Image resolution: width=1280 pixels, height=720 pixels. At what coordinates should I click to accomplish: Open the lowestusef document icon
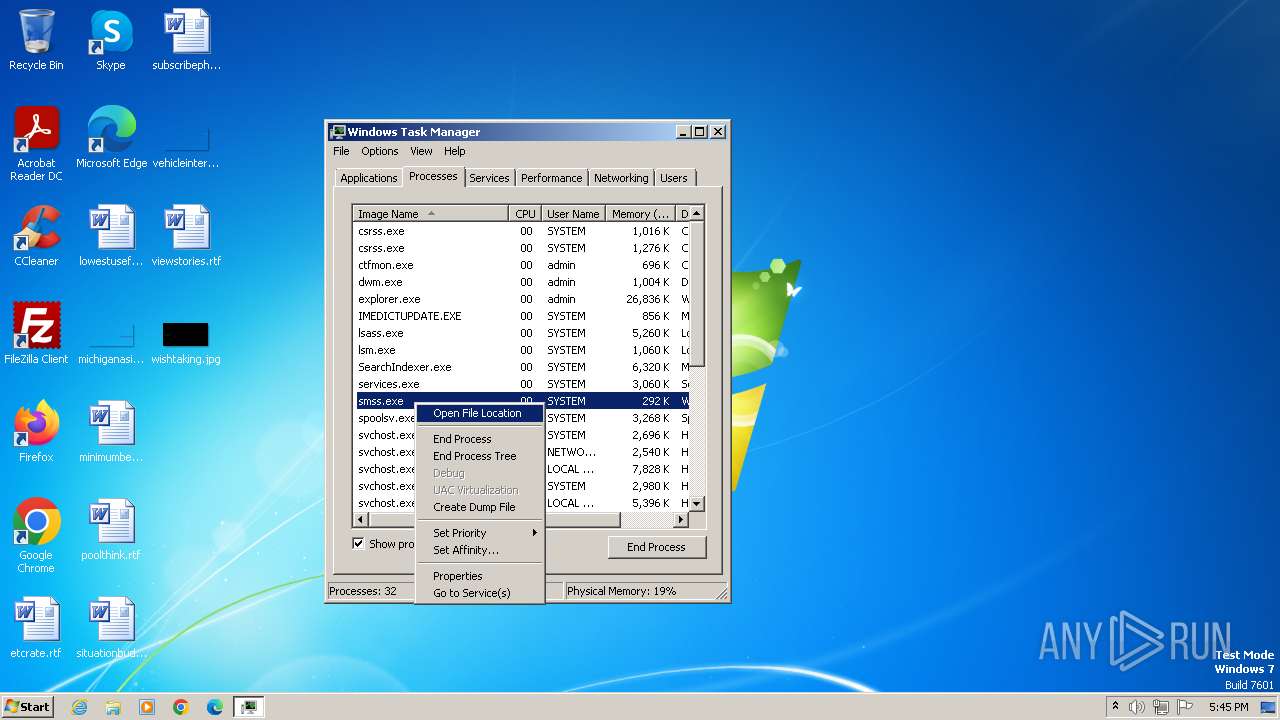111,236
